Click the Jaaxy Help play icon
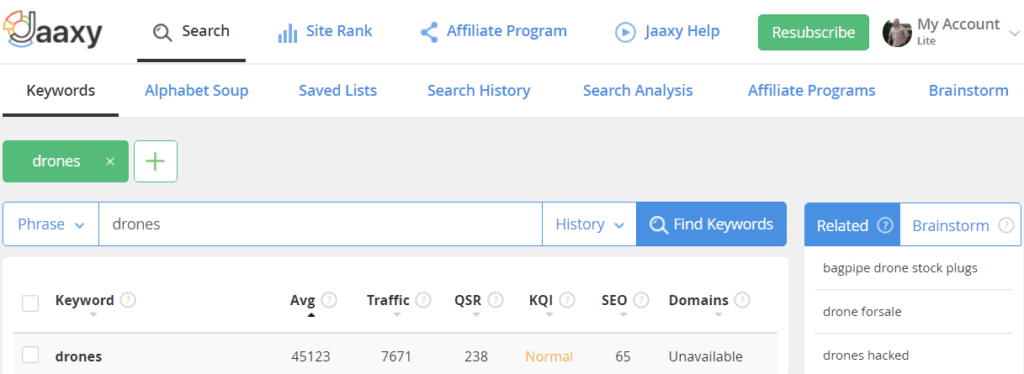Image resolution: width=1024 pixels, height=374 pixels. (625, 32)
